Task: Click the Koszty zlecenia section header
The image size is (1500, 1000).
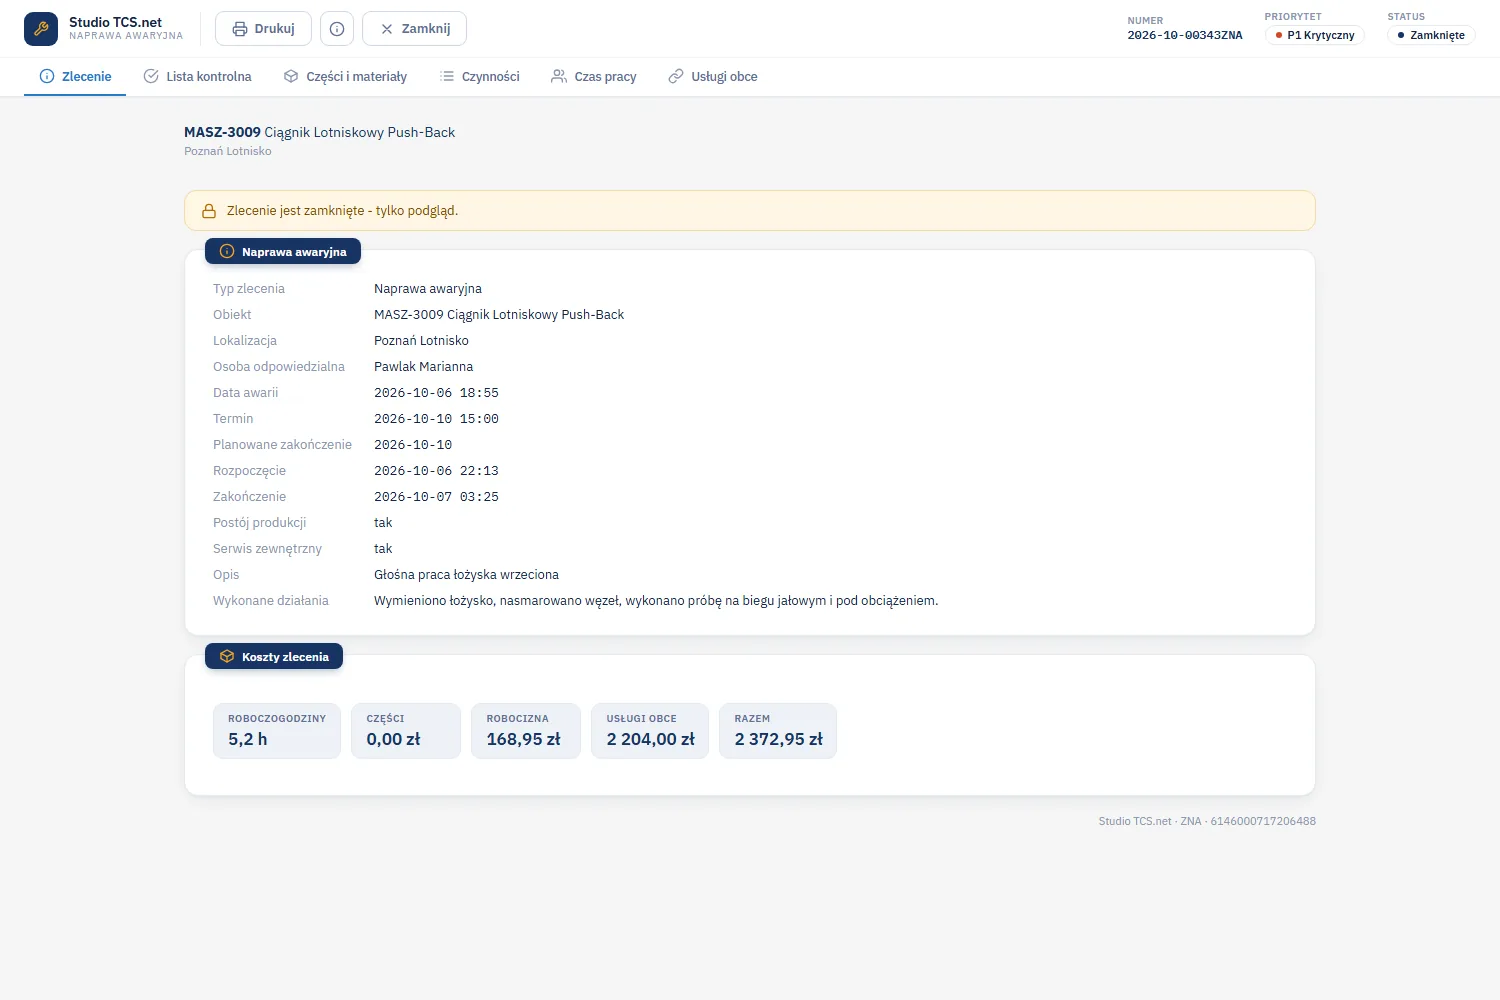Action: click(x=274, y=656)
